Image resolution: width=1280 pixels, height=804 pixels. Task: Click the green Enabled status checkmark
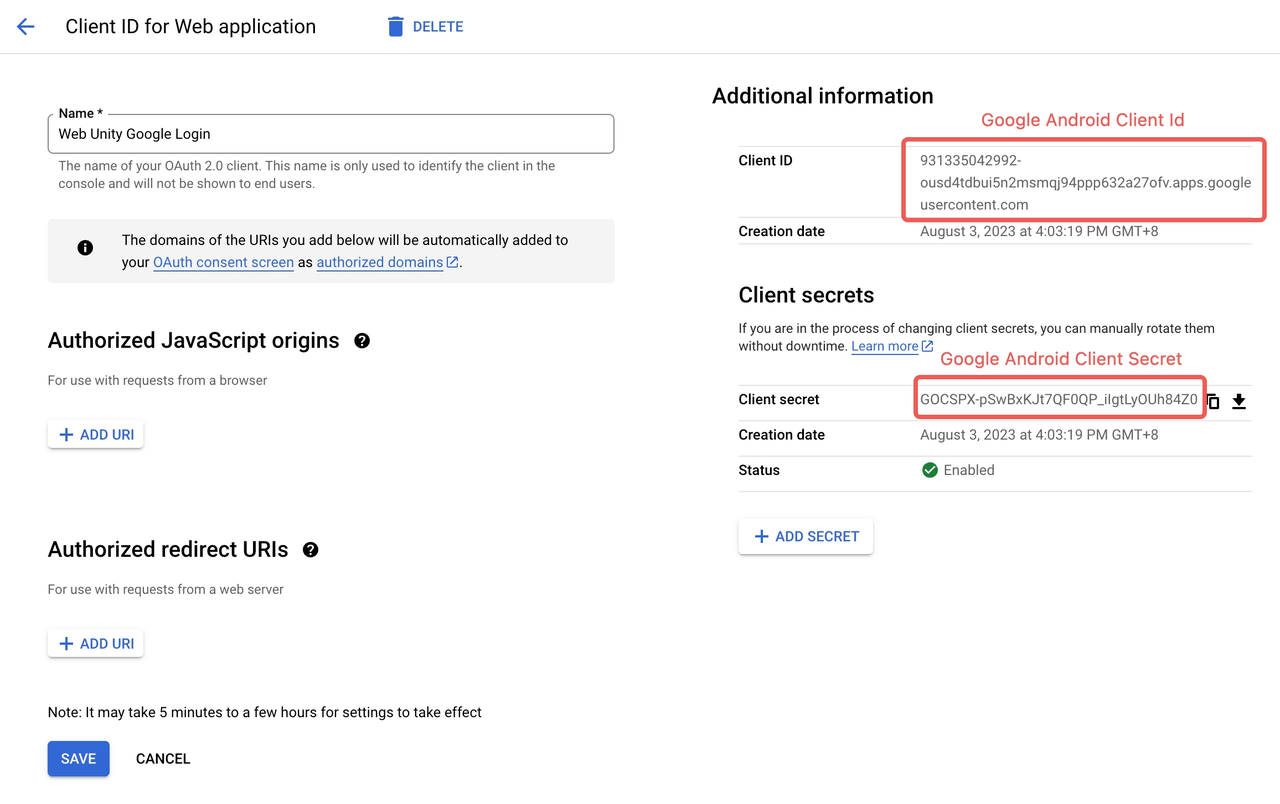pos(930,470)
